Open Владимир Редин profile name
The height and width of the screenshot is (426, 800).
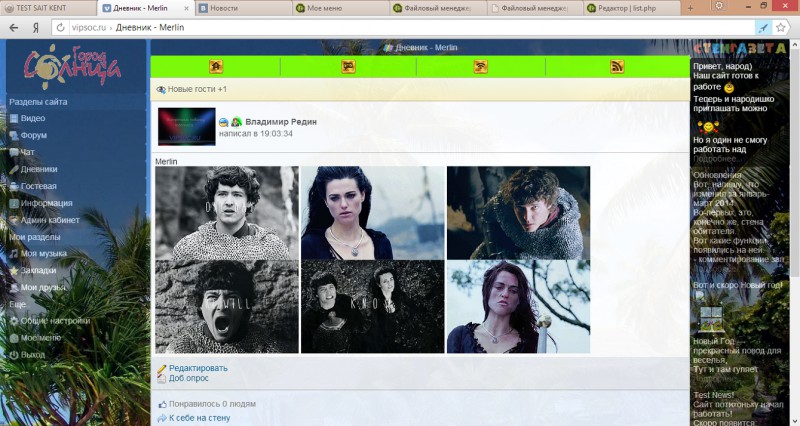[x=281, y=122]
